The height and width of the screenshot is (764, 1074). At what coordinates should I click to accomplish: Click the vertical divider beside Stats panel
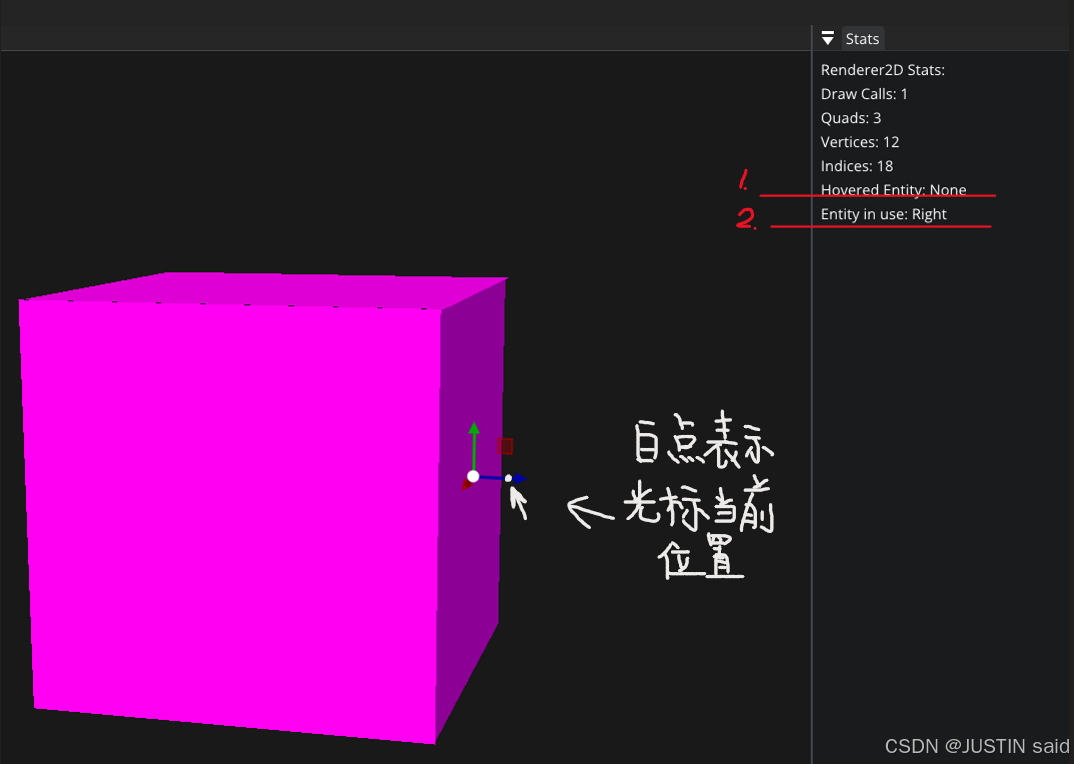coord(812,400)
